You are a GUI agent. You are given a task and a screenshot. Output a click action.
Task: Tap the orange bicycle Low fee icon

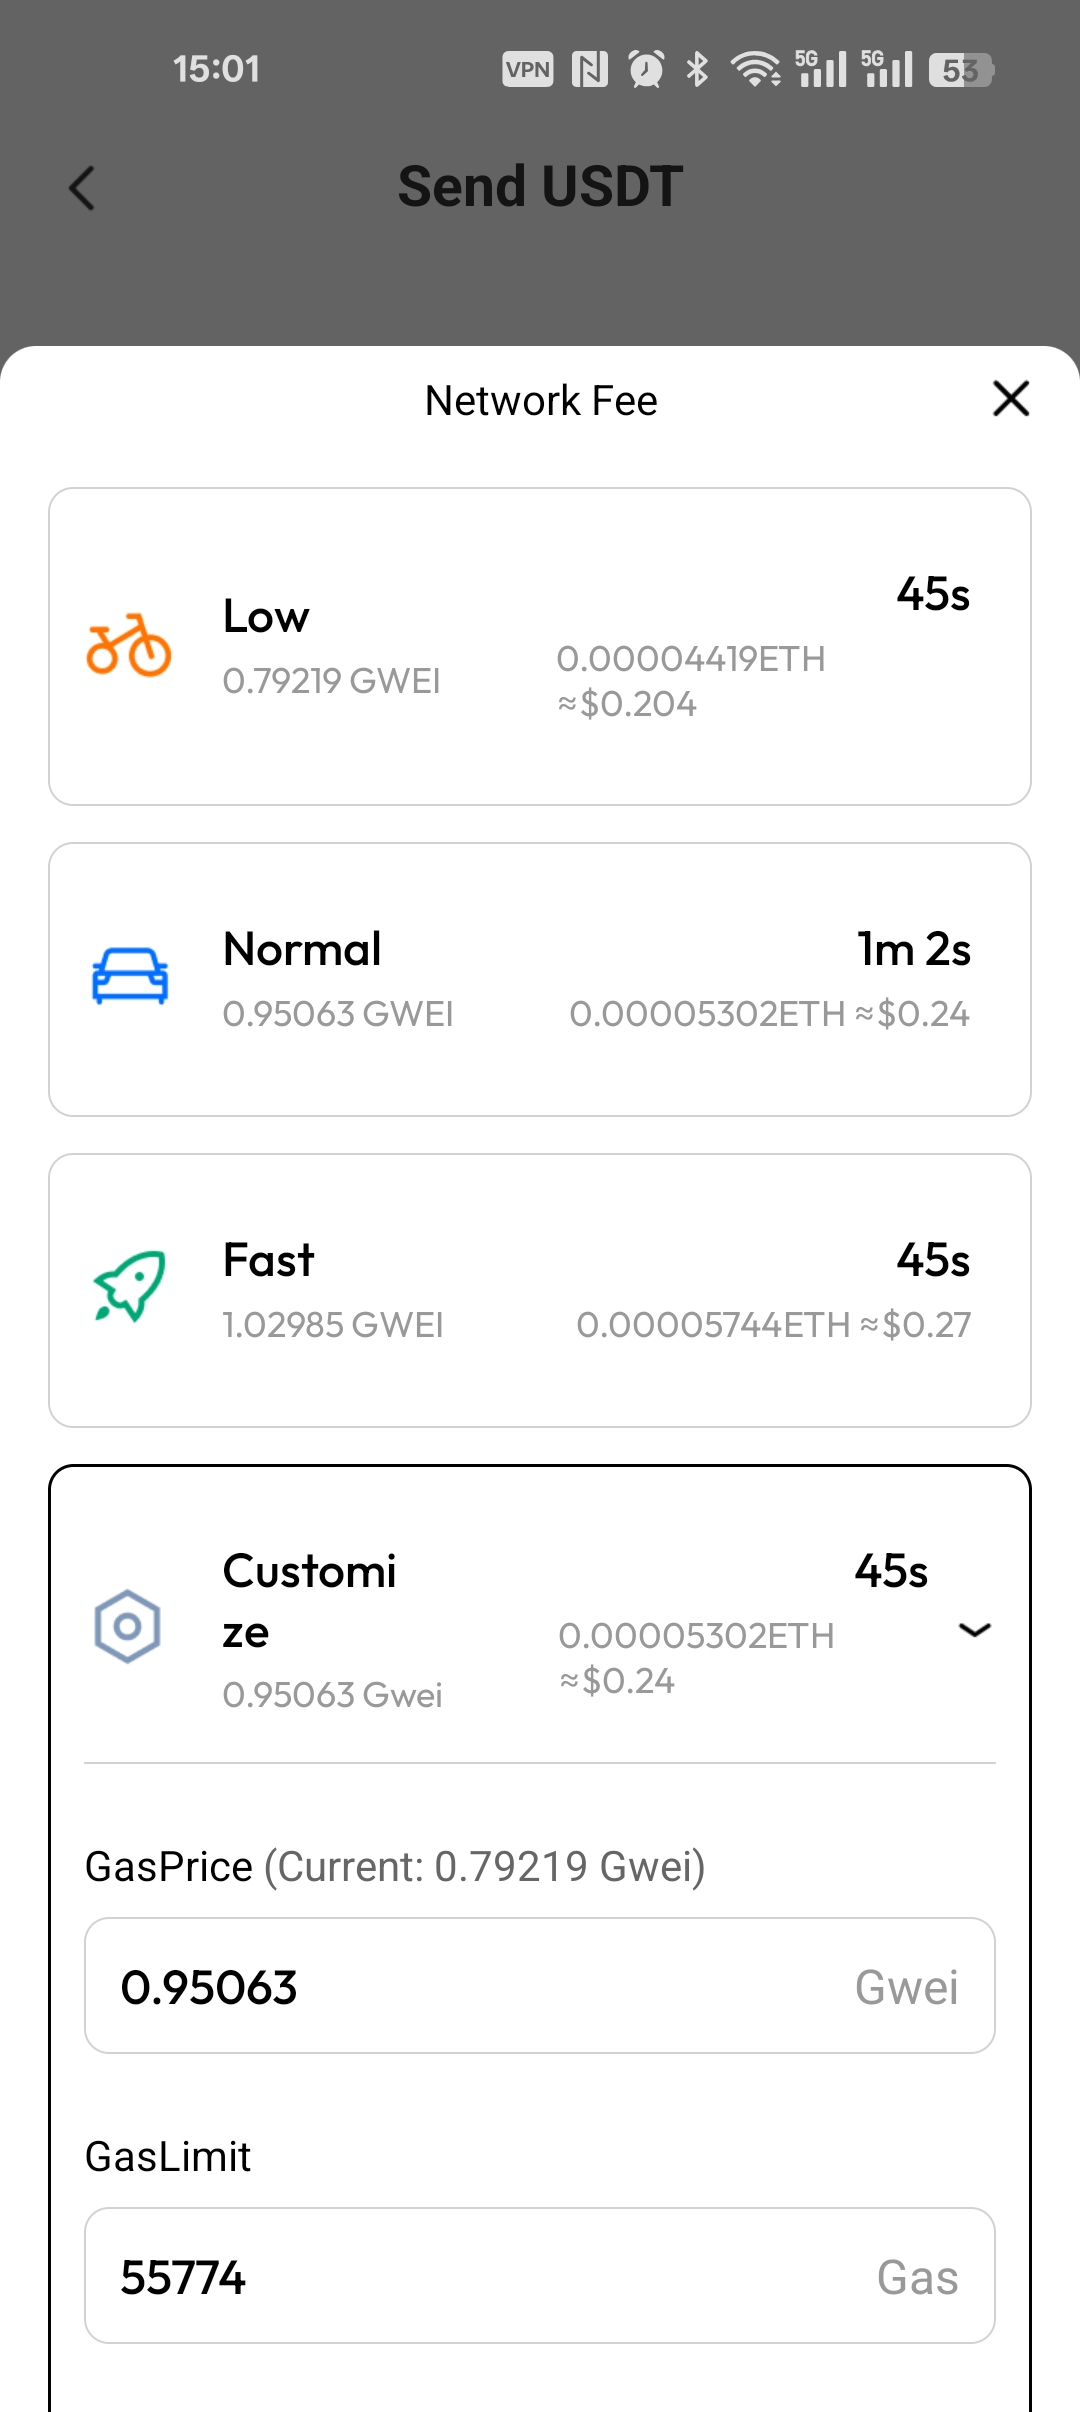pyautogui.click(x=129, y=646)
